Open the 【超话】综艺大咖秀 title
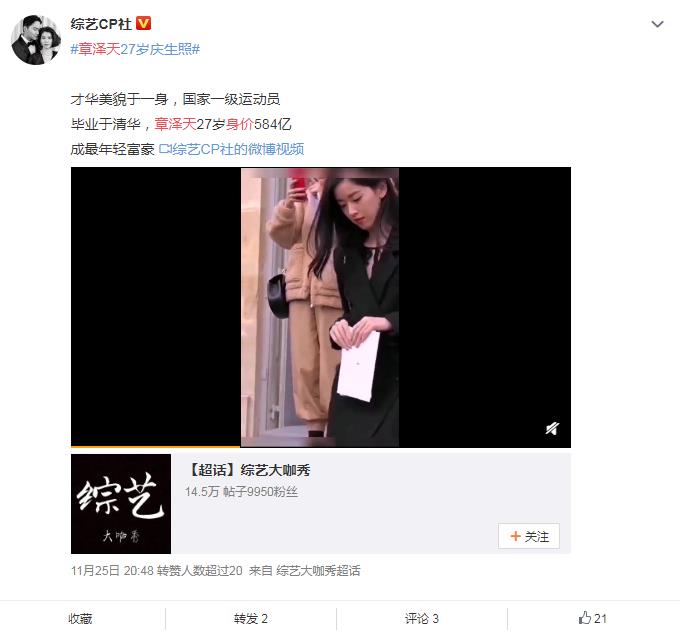This screenshot has height=638, width=680. pyautogui.click(x=248, y=470)
